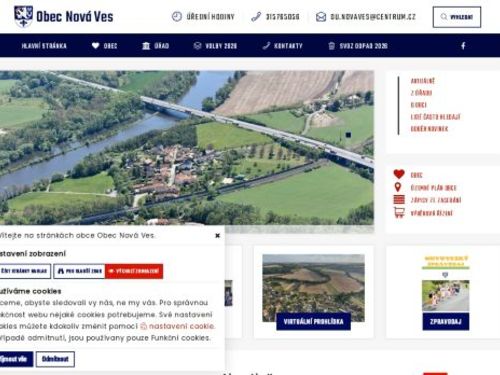The width and height of the screenshot is (500, 375).
Task: Open the third link in the sidebar news list
Action: click(419, 105)
